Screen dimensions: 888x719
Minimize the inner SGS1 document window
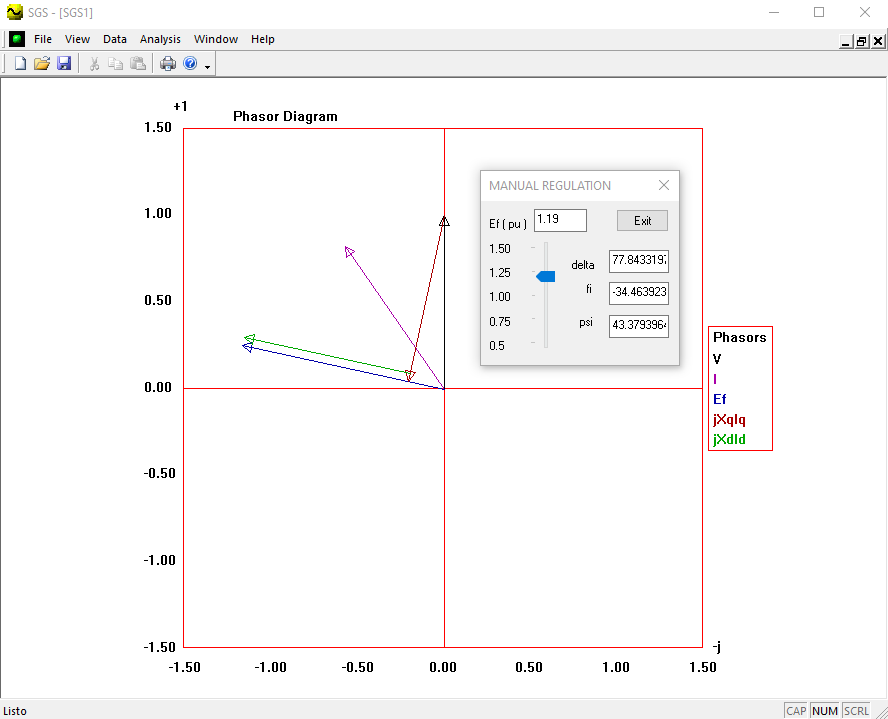[x=846, y=41]
